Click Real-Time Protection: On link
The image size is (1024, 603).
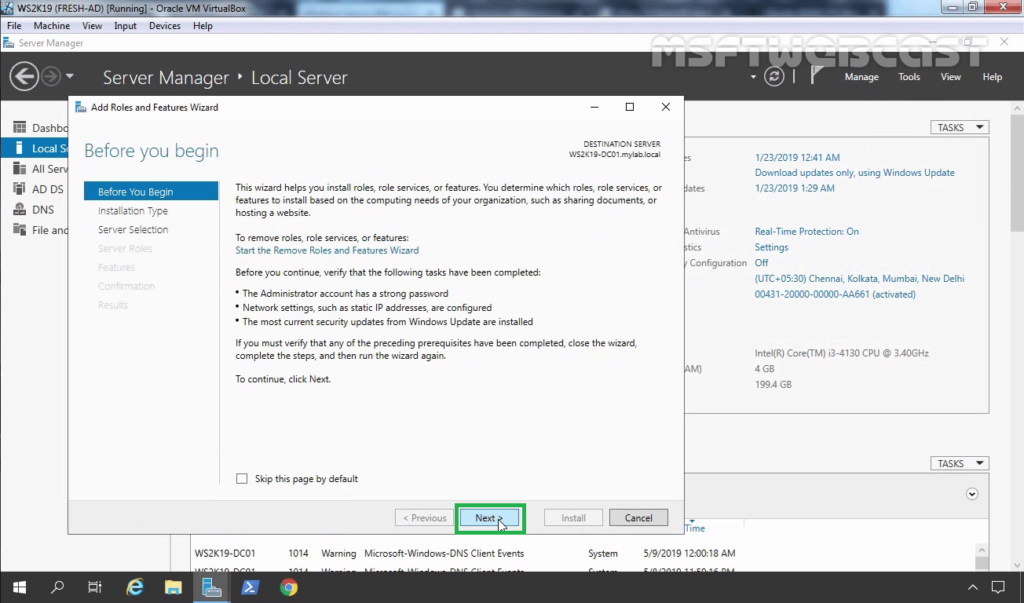807,231
